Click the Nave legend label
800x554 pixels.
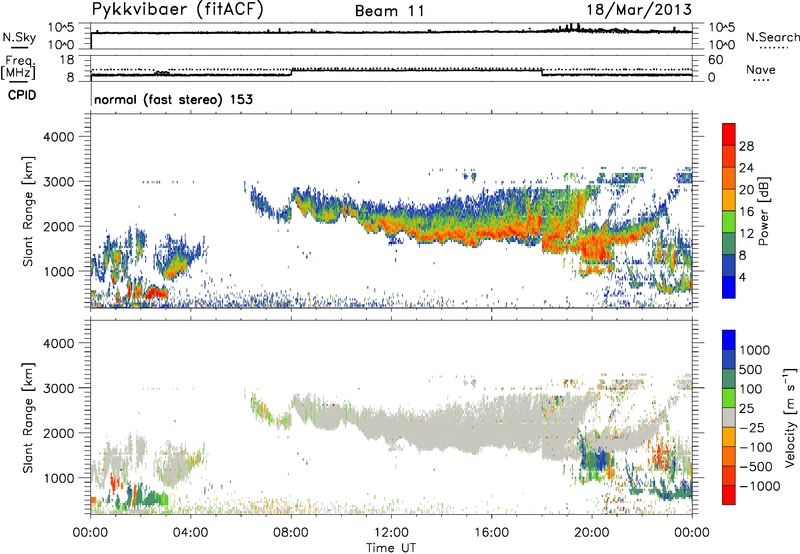point(761,70)
